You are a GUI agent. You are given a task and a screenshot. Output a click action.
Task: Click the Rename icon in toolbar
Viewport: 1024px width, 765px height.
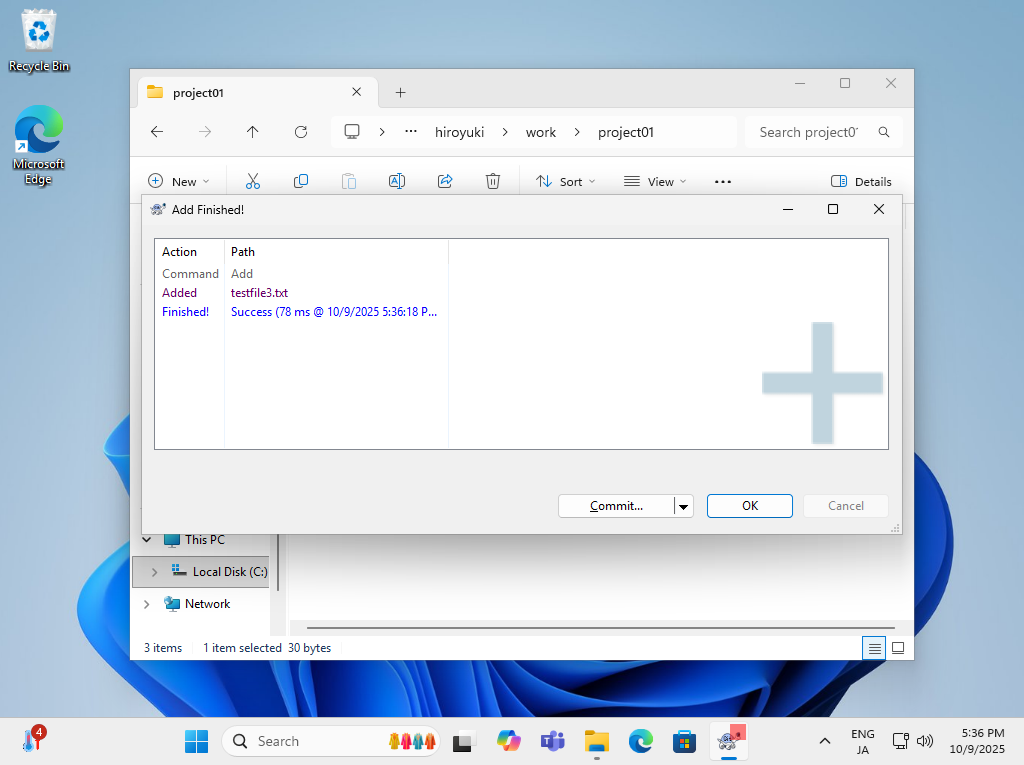(x=396, y=181)
